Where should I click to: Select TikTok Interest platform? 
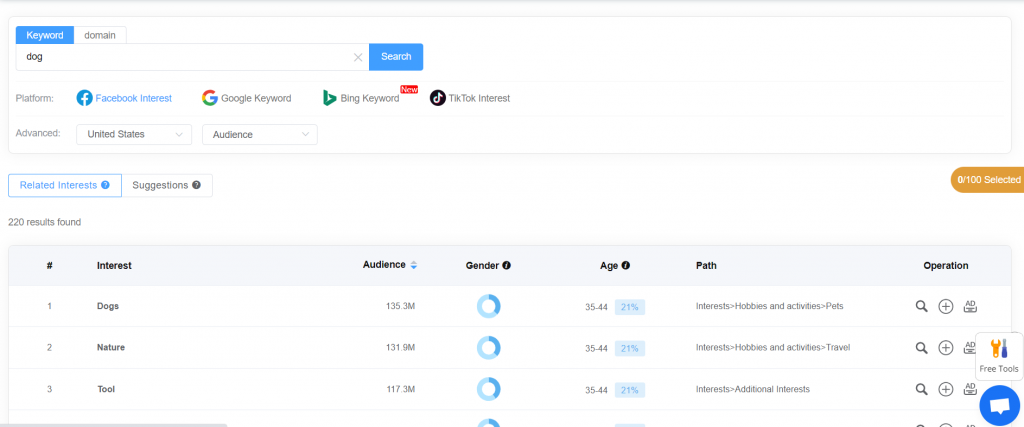click(x=470, y=98)
